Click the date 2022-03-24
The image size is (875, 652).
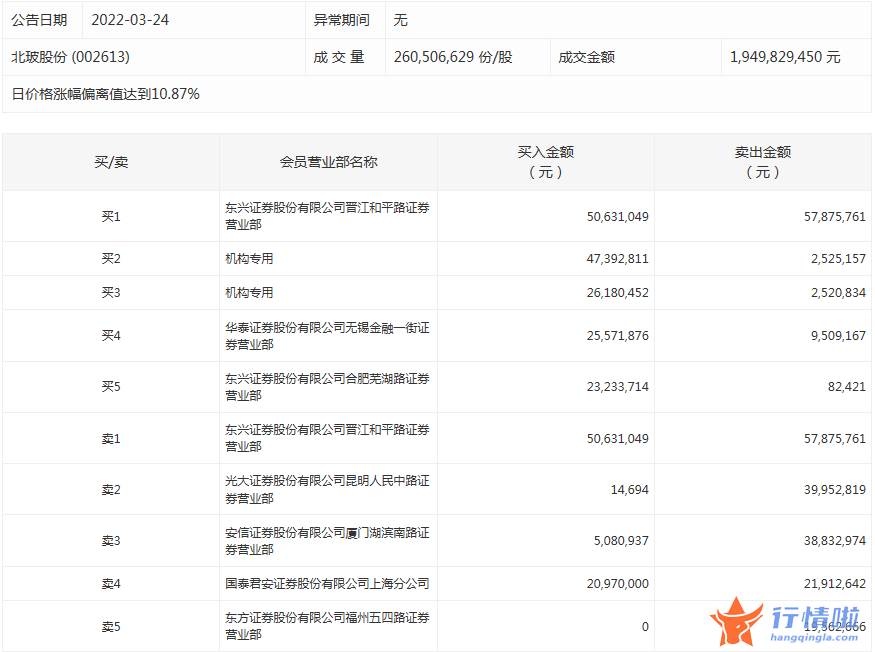[x=130, y=20]
